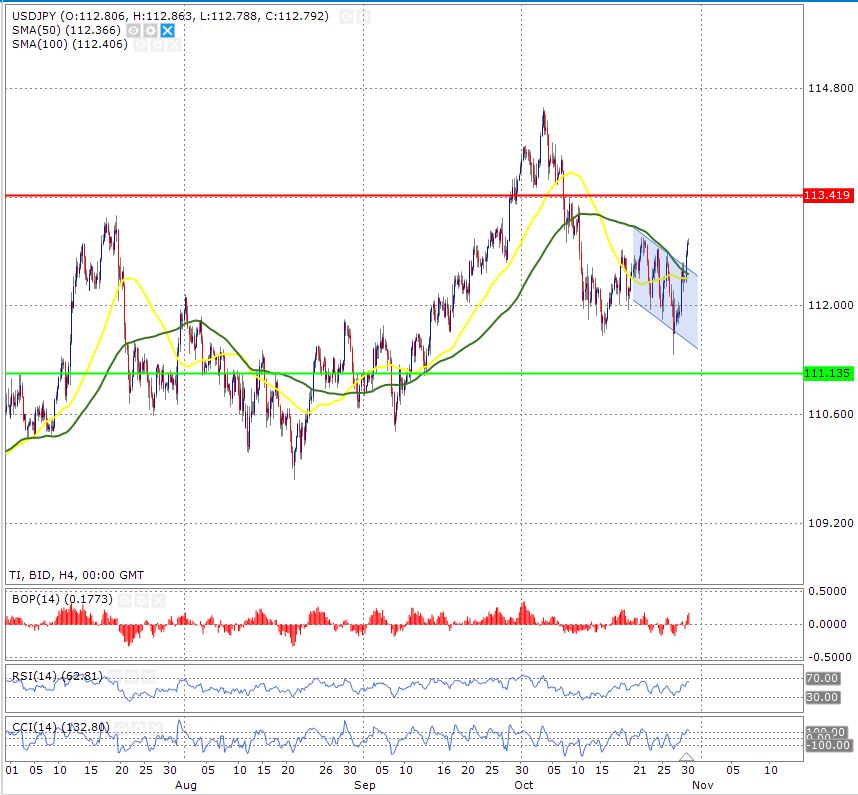Select the red 113.419 price level label
858x795 pixels.
pos(827,196)
